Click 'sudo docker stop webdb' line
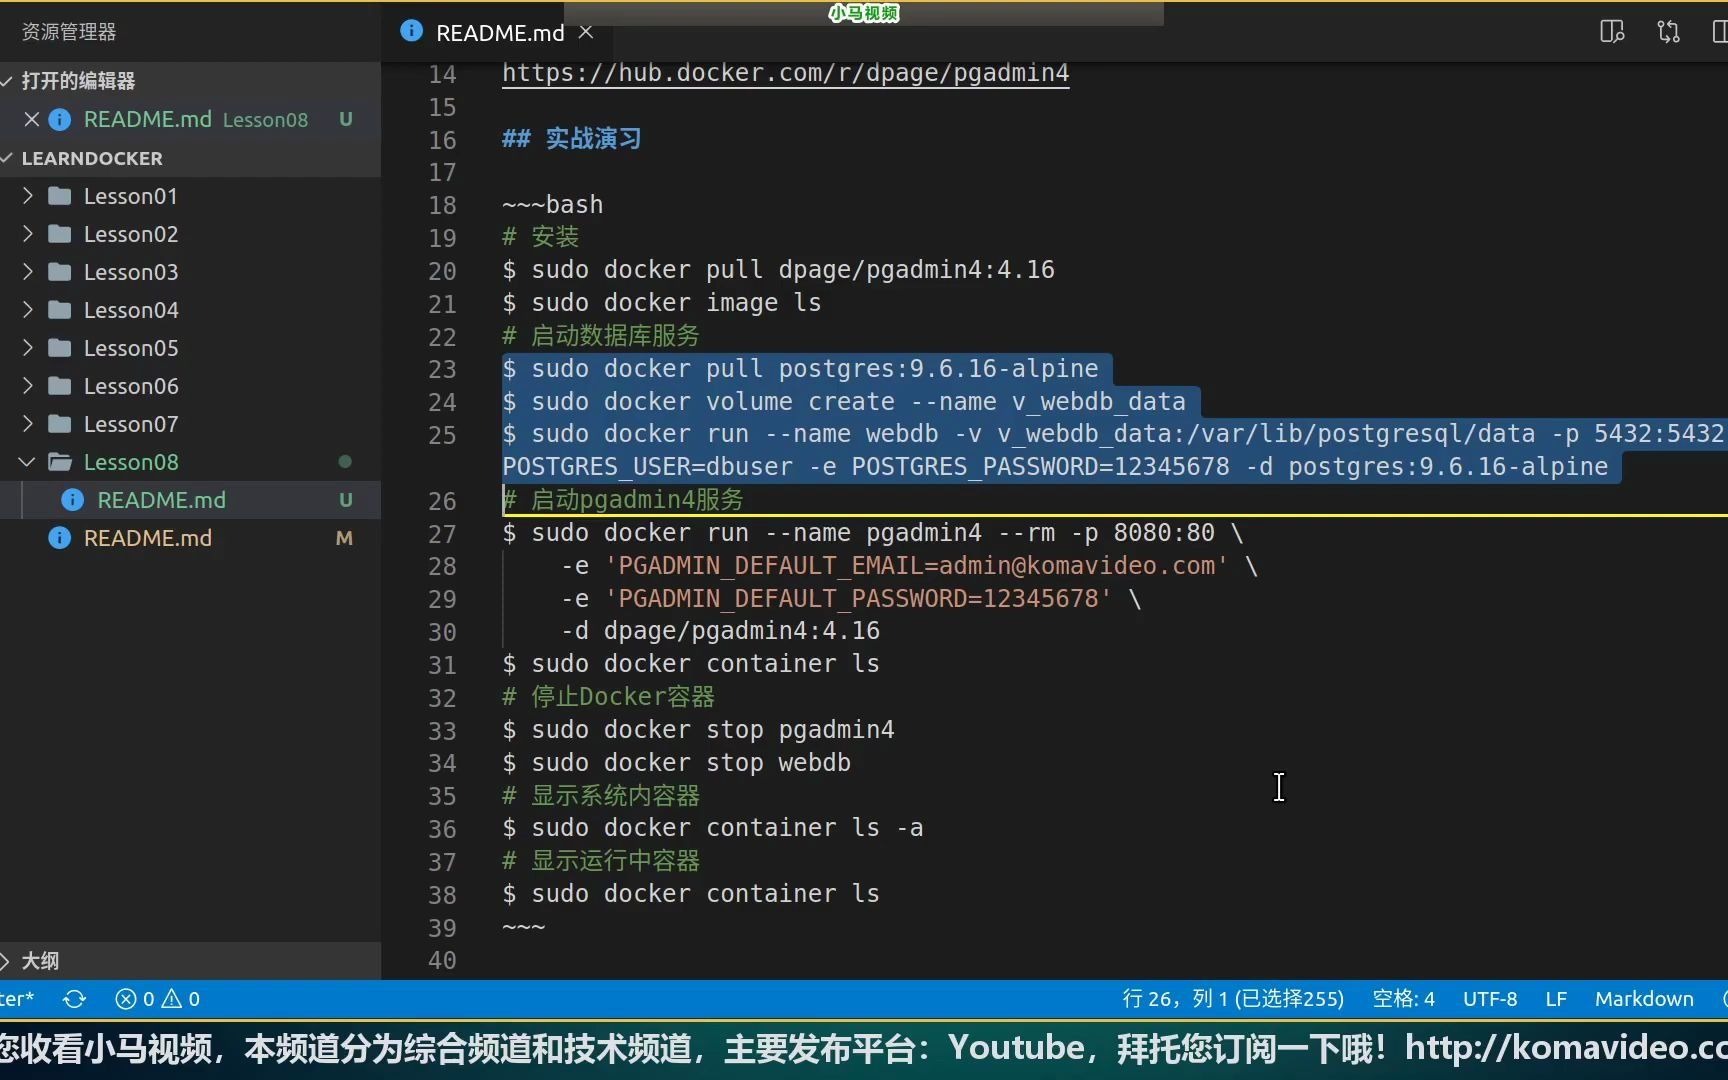 pos(676,763)
